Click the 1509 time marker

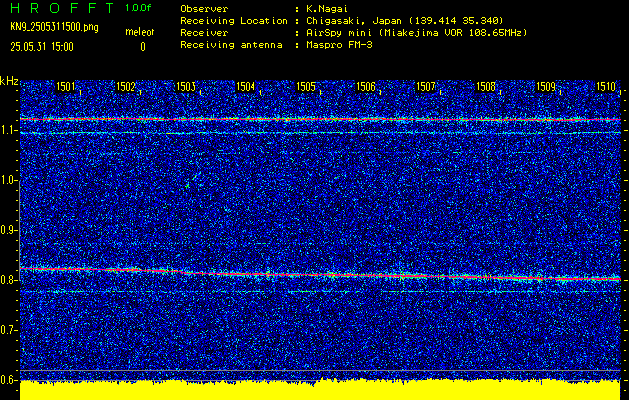click(546, 87)
